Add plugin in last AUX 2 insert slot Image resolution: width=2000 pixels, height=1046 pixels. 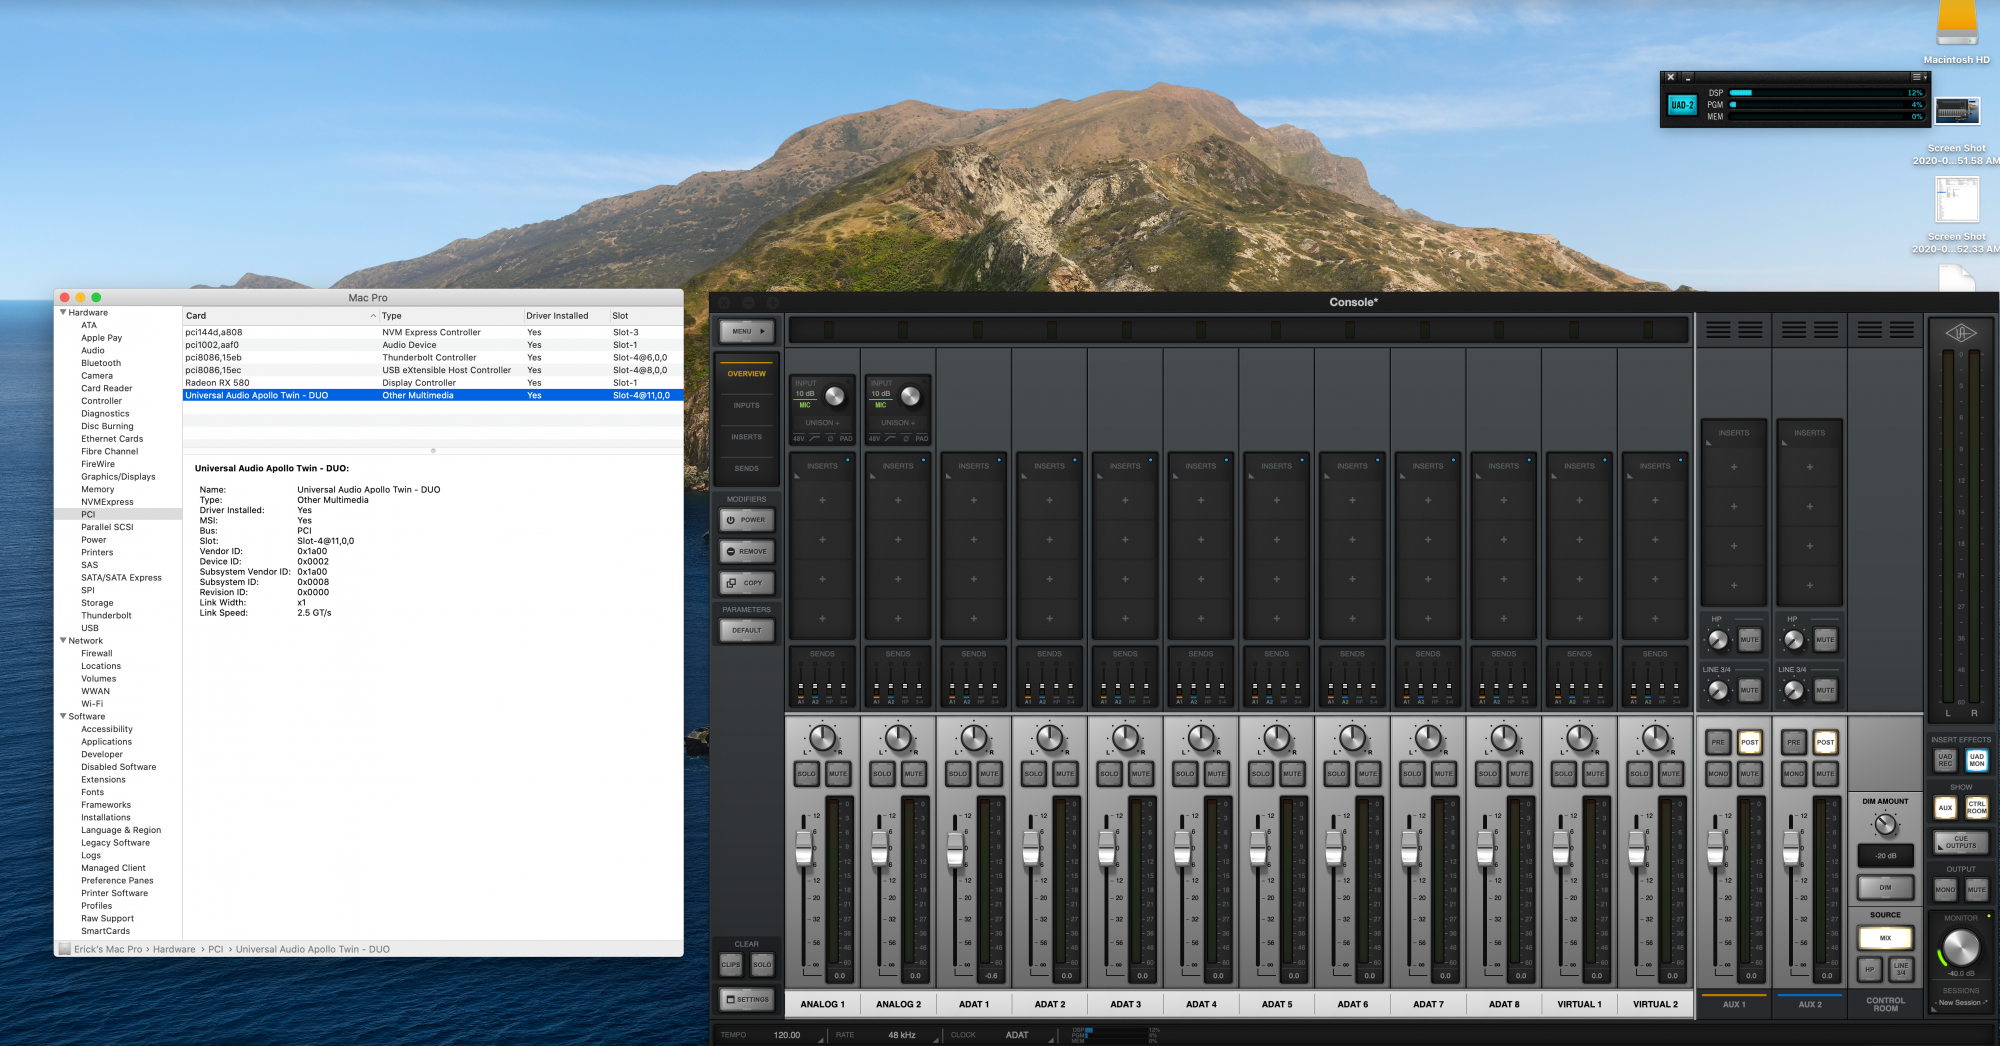1809,585
